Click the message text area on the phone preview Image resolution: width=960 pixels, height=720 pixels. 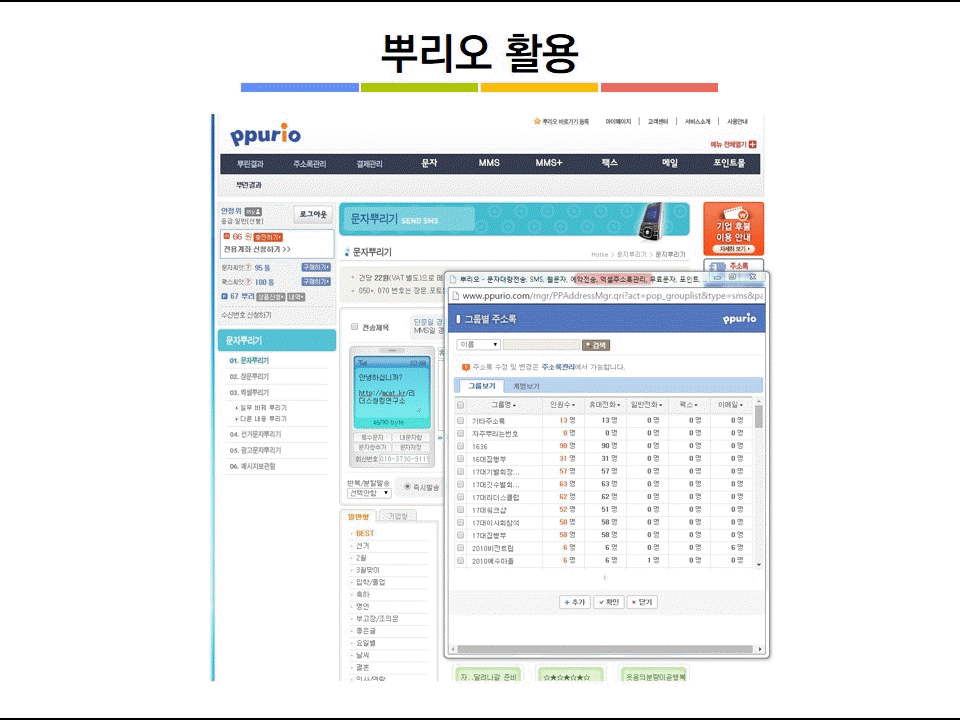coord(392,393)
